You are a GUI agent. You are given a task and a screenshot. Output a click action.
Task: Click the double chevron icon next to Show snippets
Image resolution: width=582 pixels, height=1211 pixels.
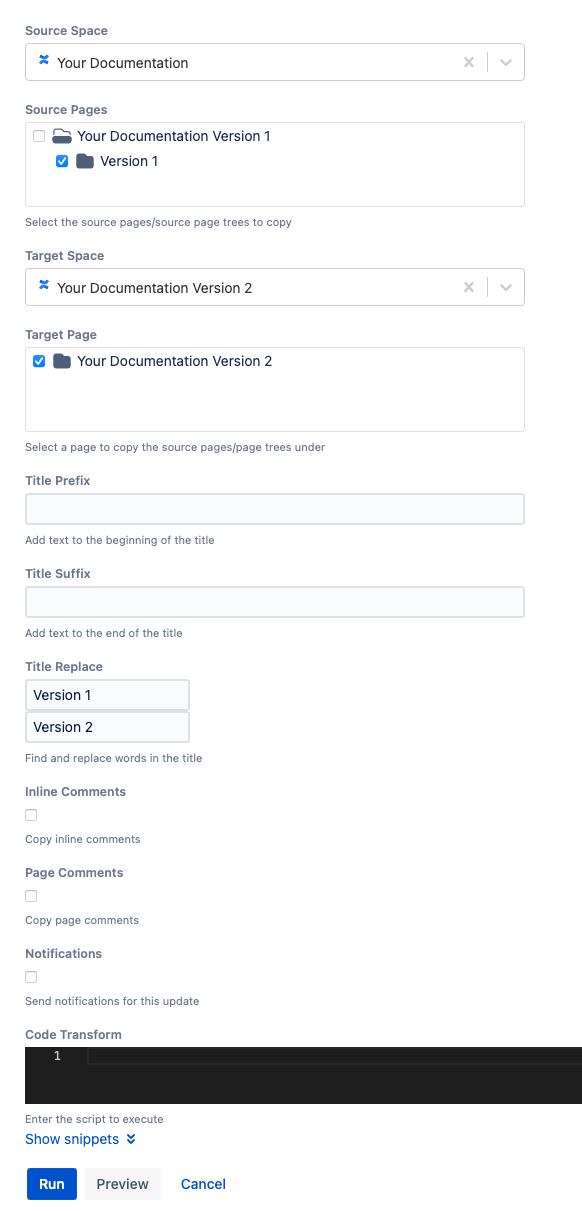pos(131,1139)
